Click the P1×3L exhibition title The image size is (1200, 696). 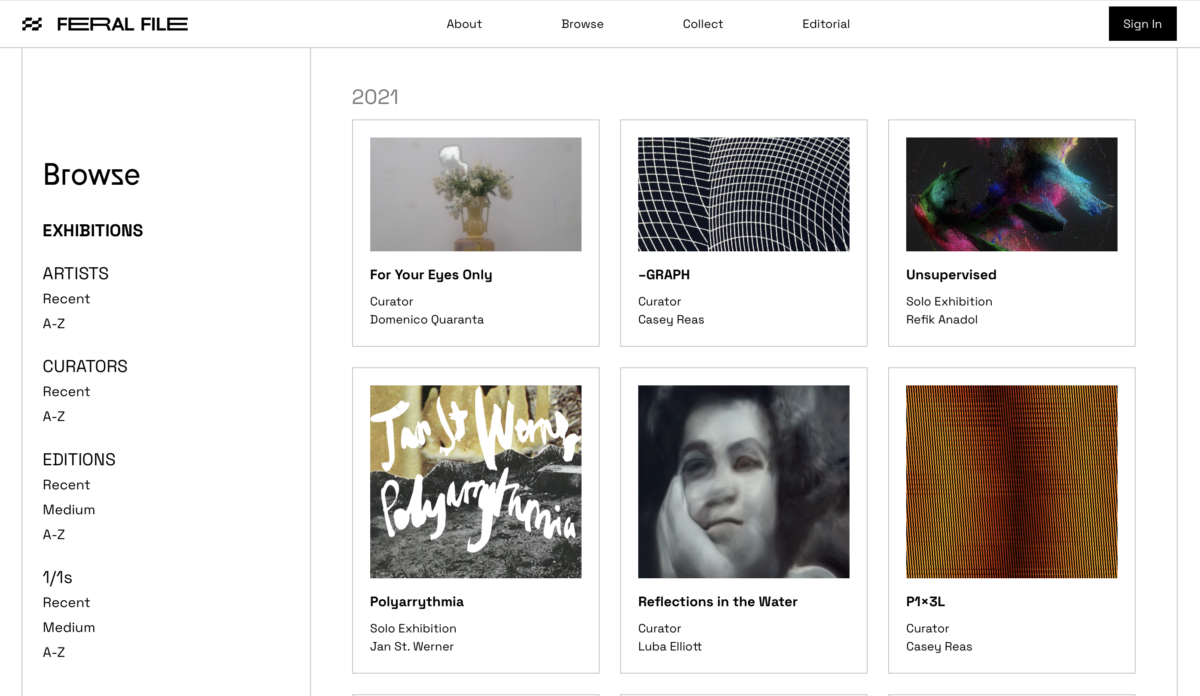[925, 602]
